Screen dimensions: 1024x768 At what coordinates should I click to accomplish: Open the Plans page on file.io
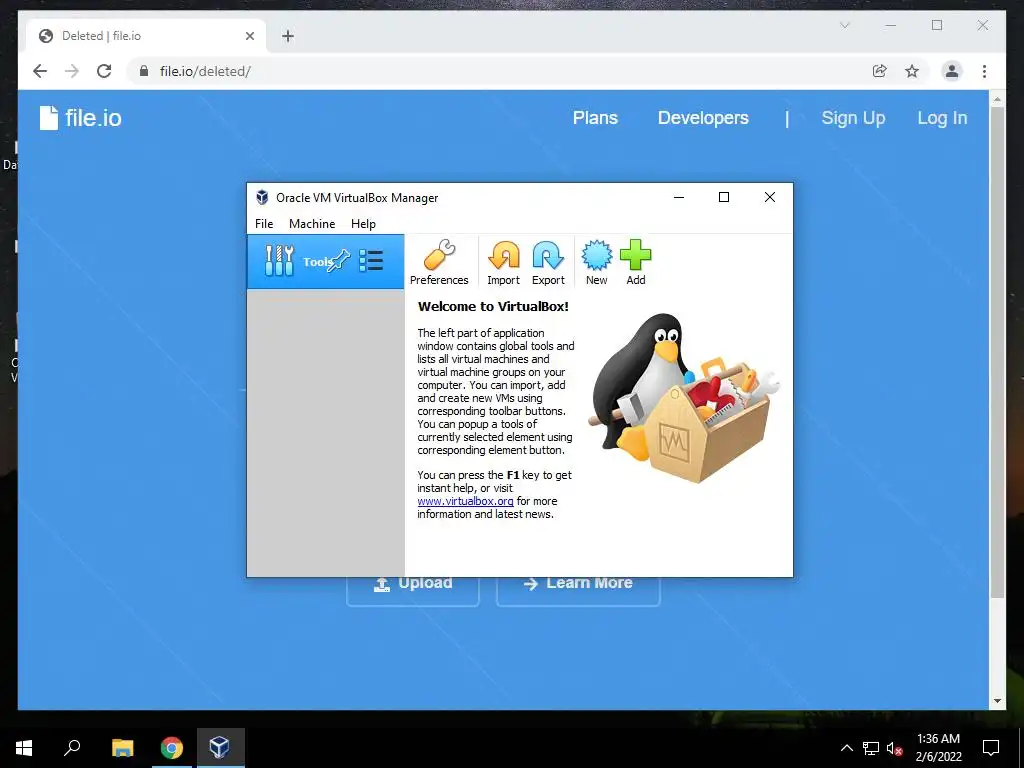595,118
